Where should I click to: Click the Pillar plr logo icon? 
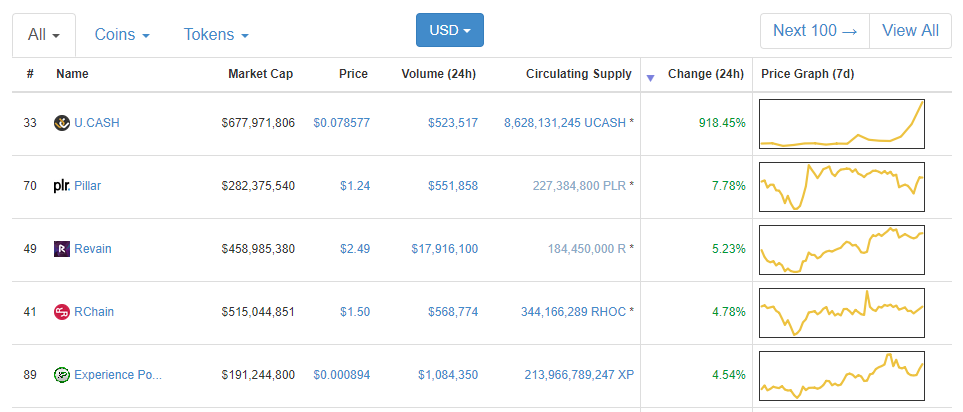click(62, 186)
